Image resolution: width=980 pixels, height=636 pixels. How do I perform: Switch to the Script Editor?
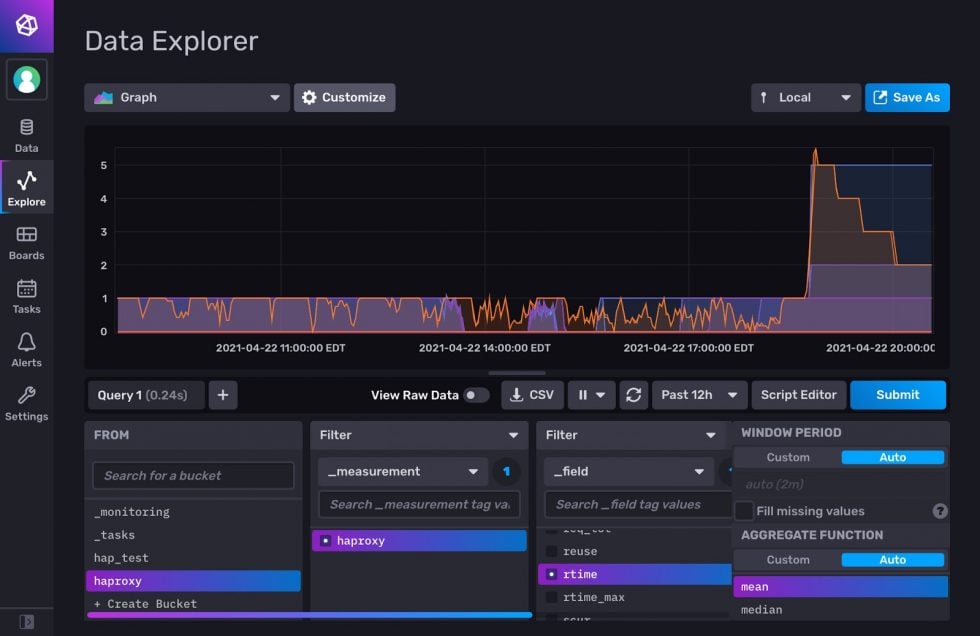tap(798, 395)
